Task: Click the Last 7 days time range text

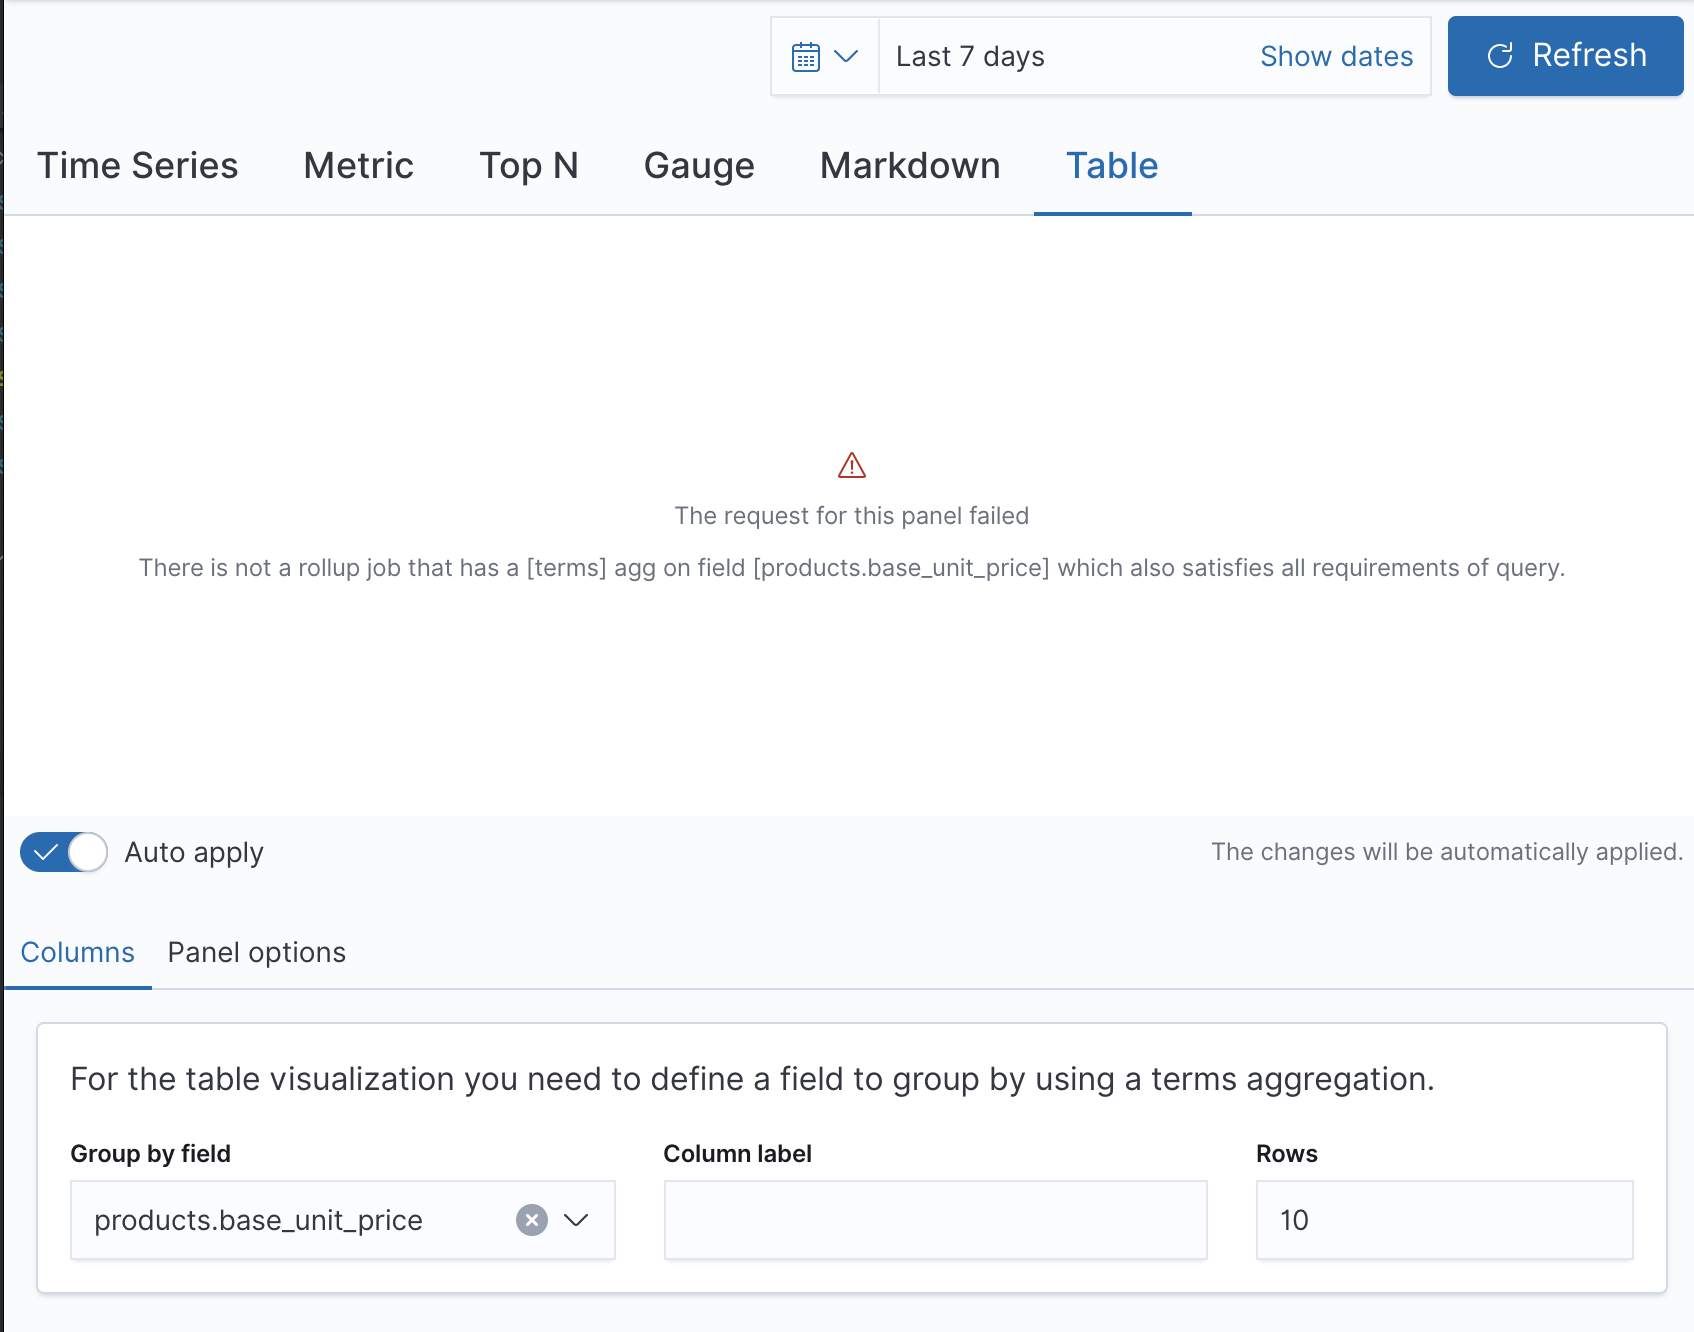Action: tap(969, 56)
